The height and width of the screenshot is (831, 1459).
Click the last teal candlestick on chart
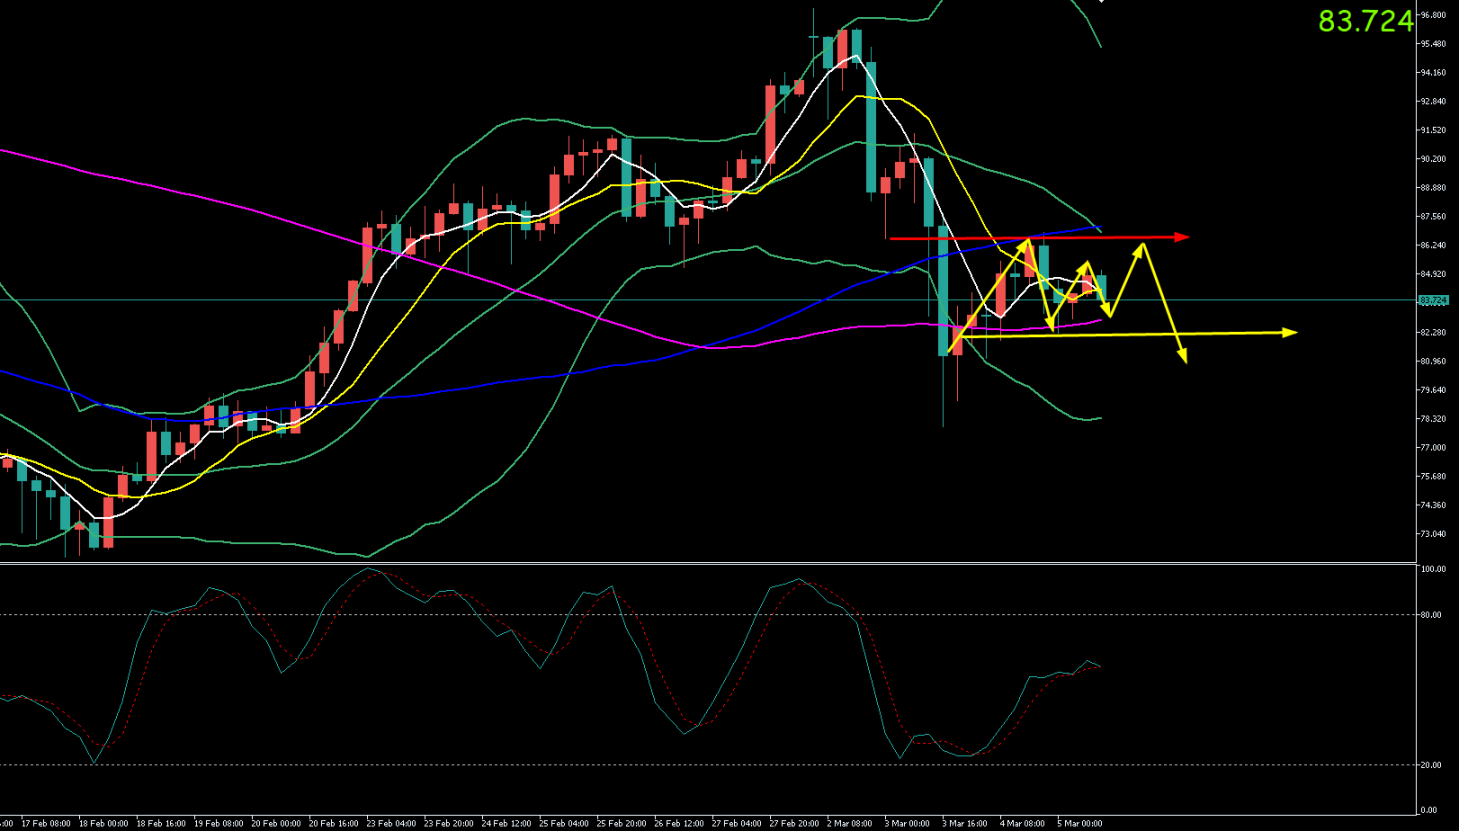pos(1101,287)
